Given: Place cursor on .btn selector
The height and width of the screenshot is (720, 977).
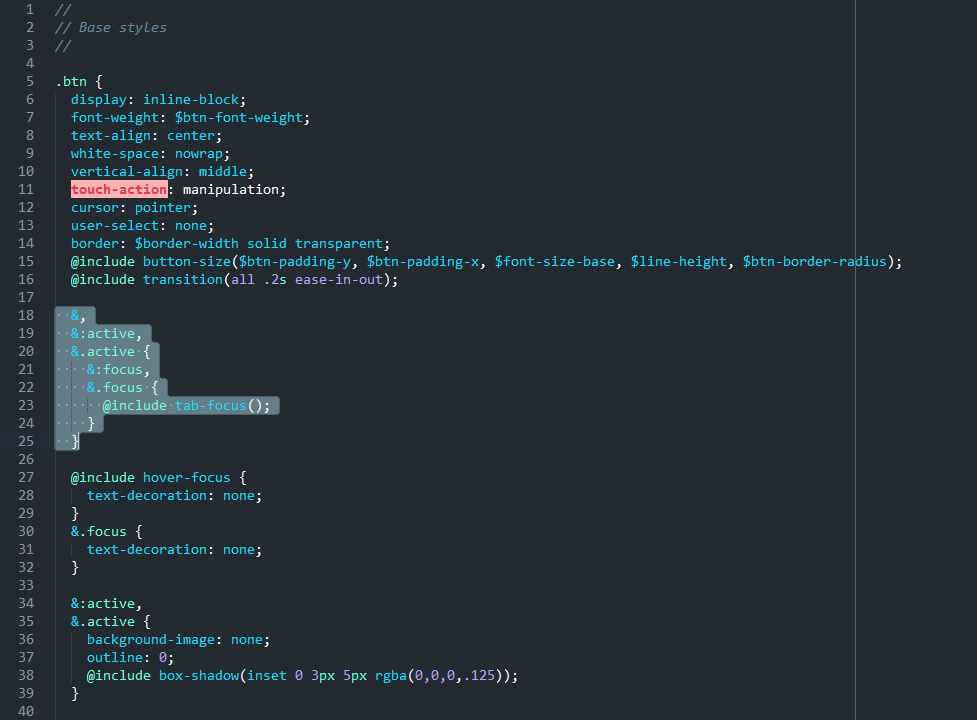Looking at the screenshot, I should [x=71, y=82].
